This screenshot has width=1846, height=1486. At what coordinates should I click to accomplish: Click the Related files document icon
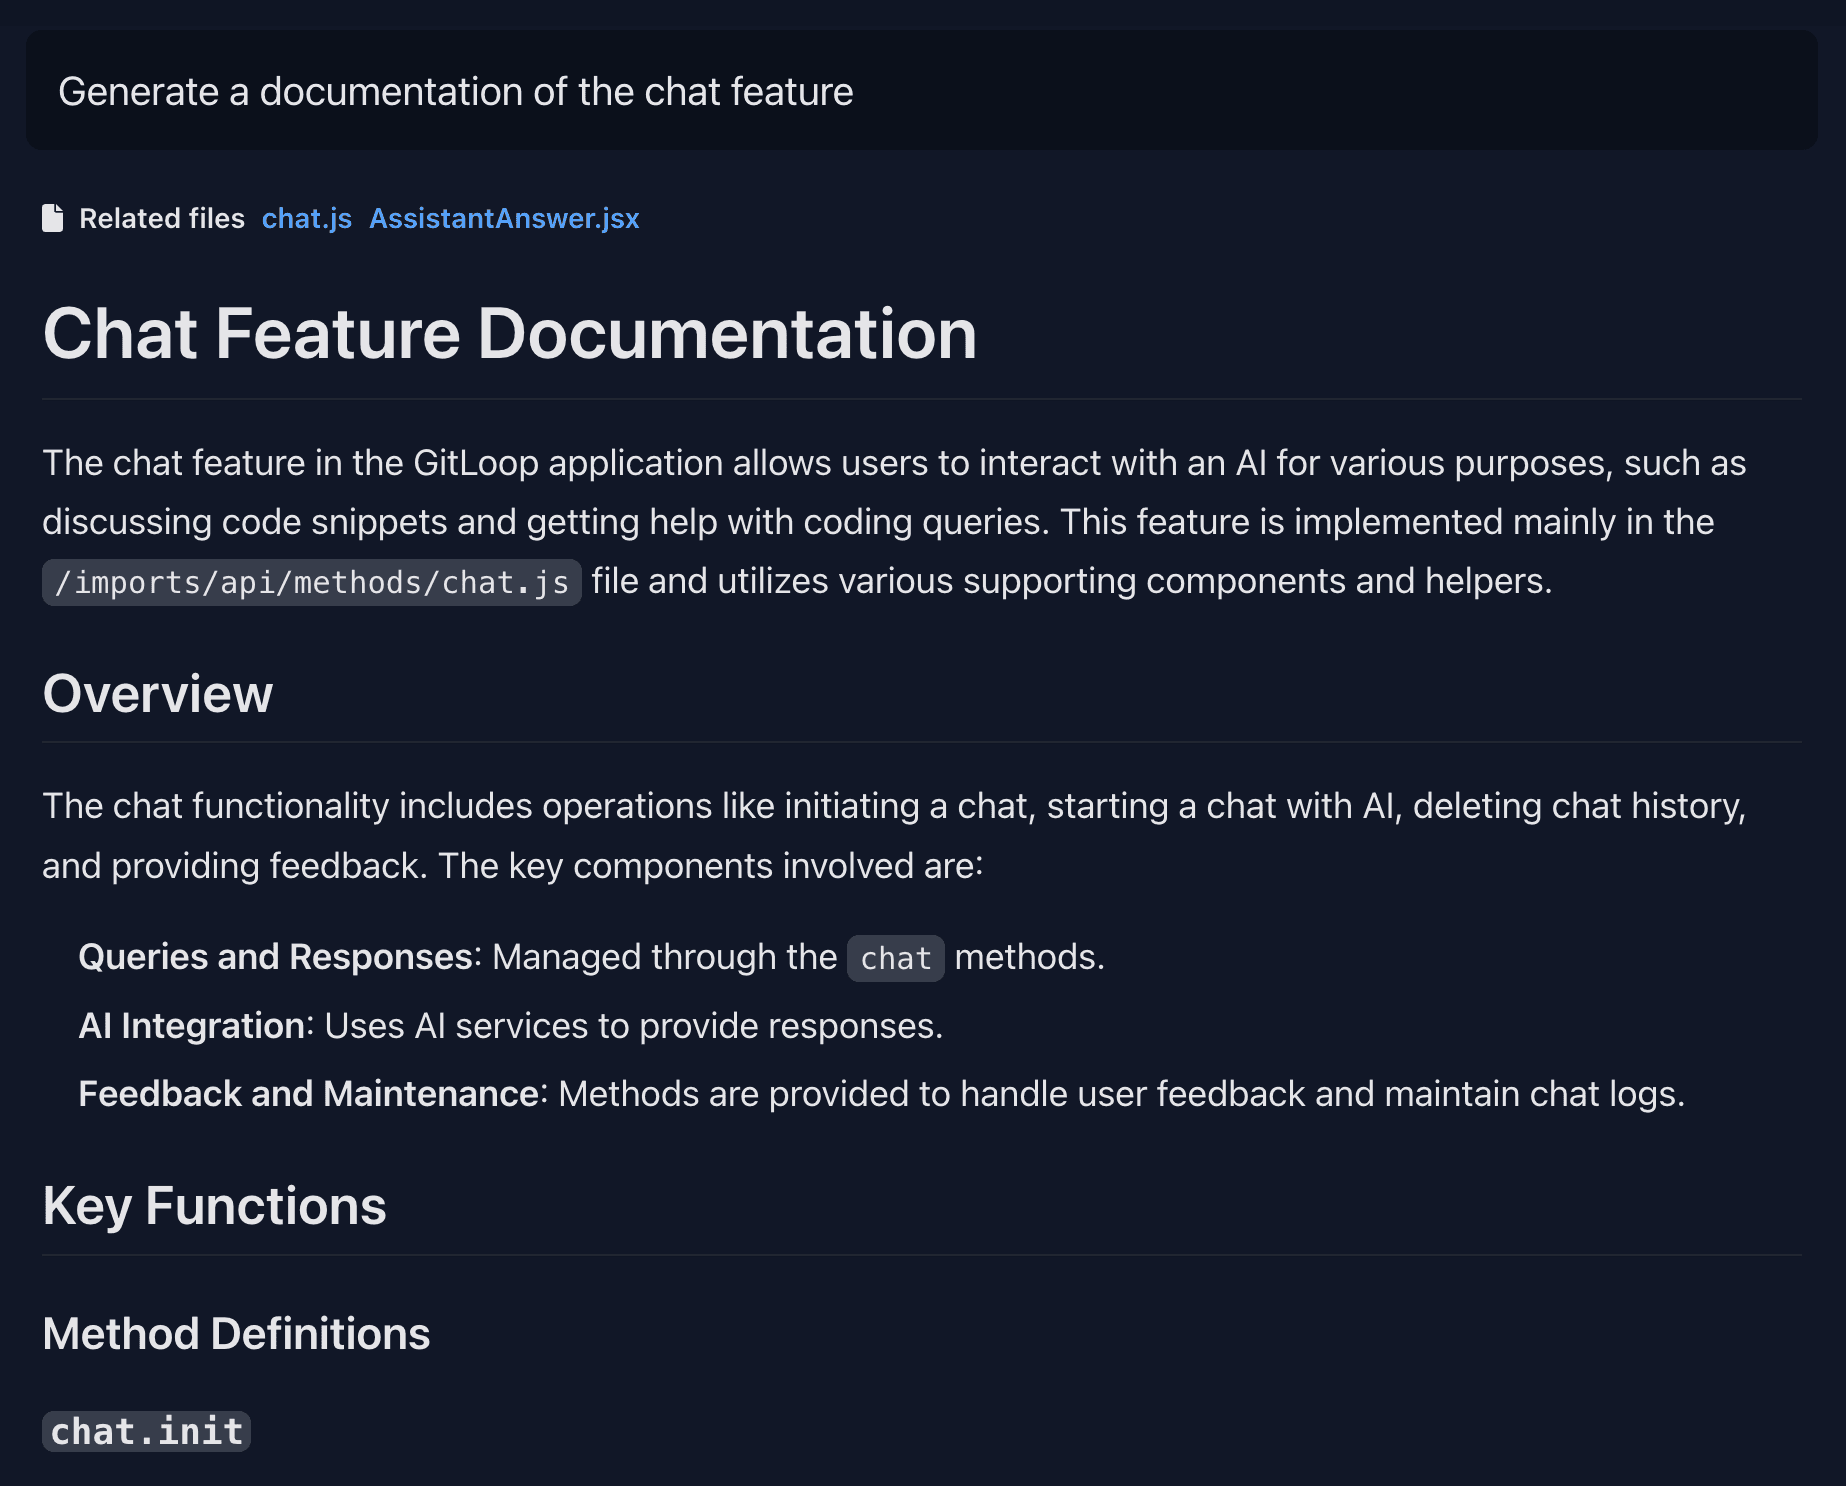click(53, 218)
